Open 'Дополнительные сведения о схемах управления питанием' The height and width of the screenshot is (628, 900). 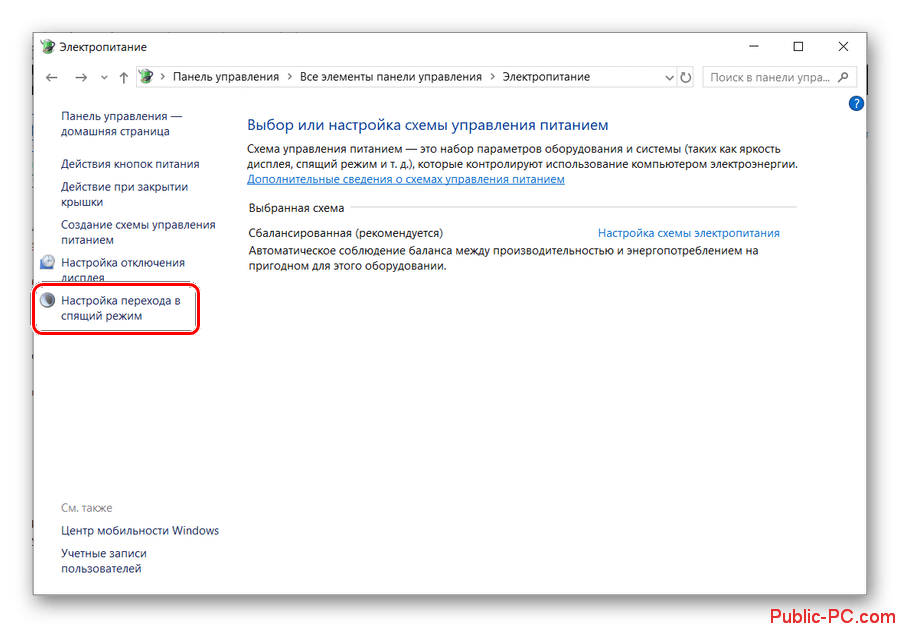click(x=405, y=180)
